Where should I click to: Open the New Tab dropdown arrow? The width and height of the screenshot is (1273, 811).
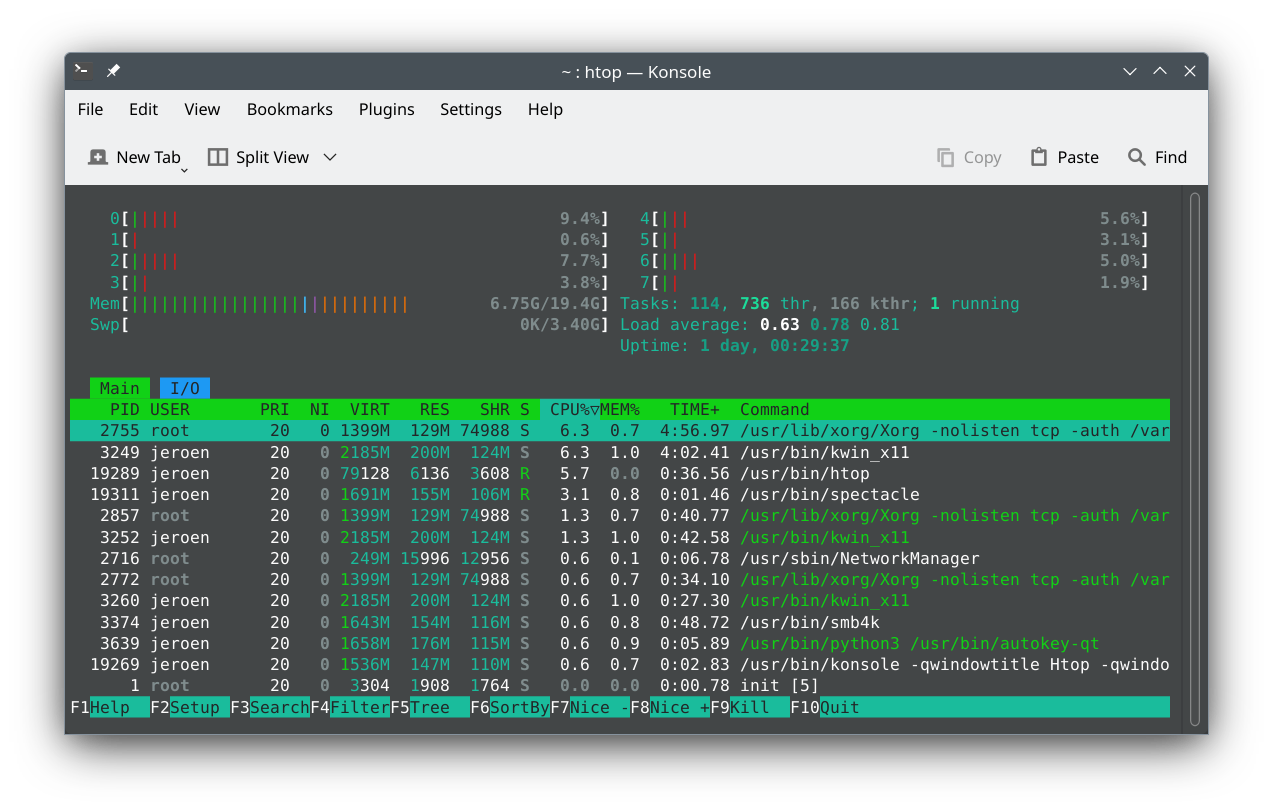tap(185, 172)
